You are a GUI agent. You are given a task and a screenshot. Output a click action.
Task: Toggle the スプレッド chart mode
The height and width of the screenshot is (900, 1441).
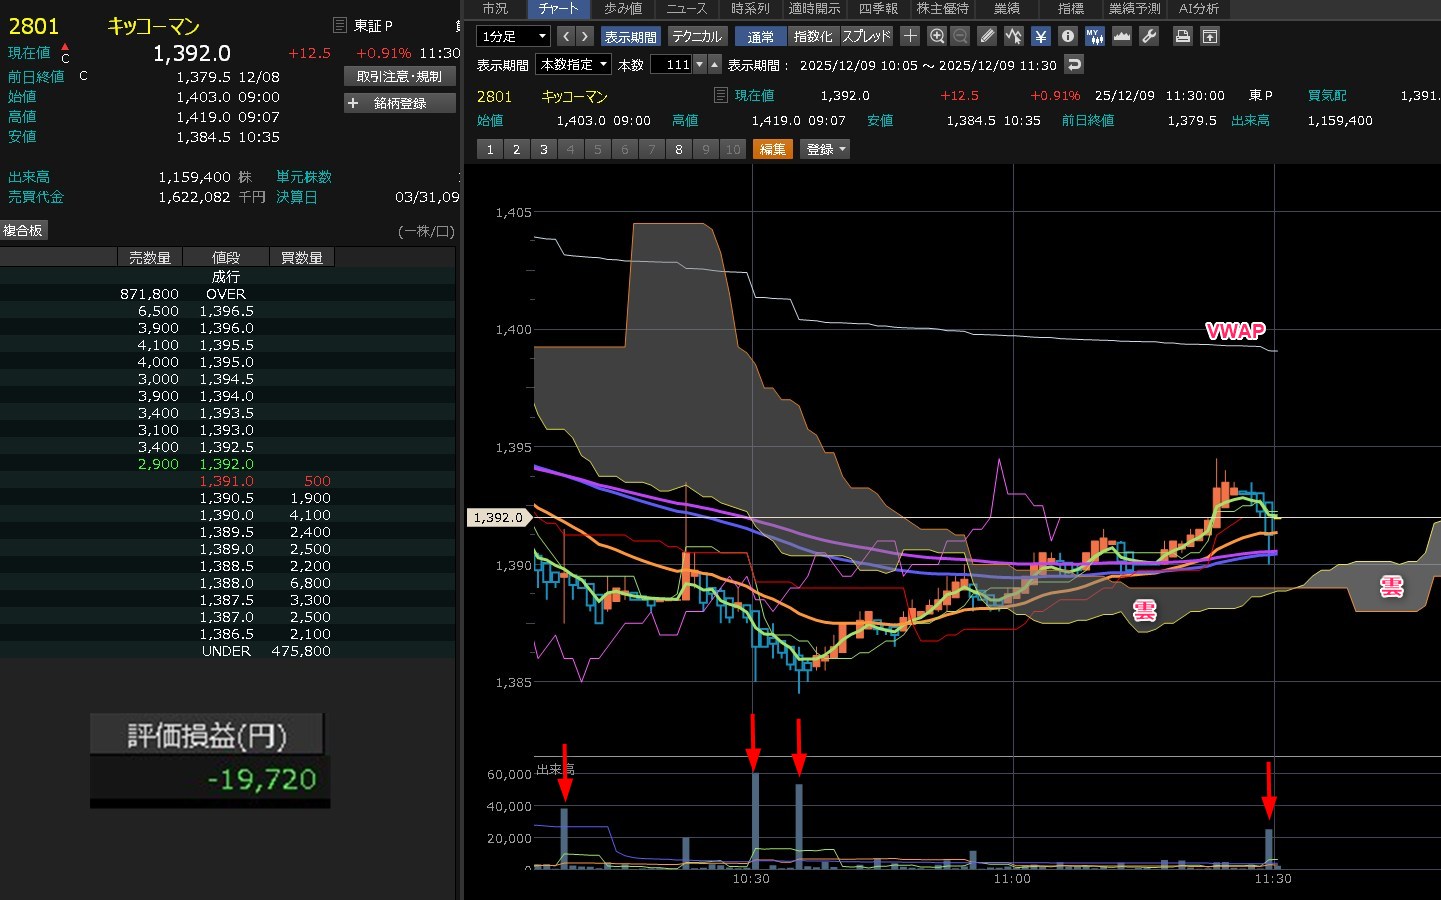(866, 36)
